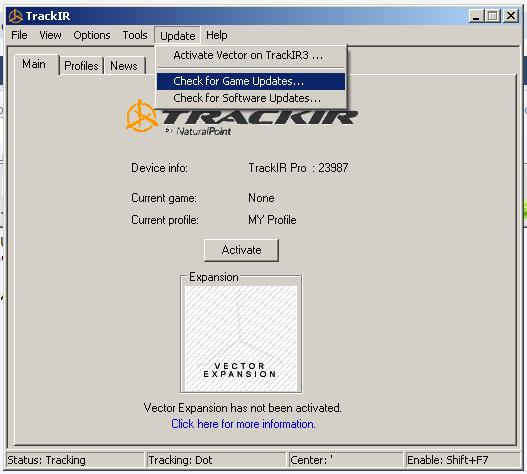Switch to the Profiles tab
527x474 pixels.
coord(81,66)
